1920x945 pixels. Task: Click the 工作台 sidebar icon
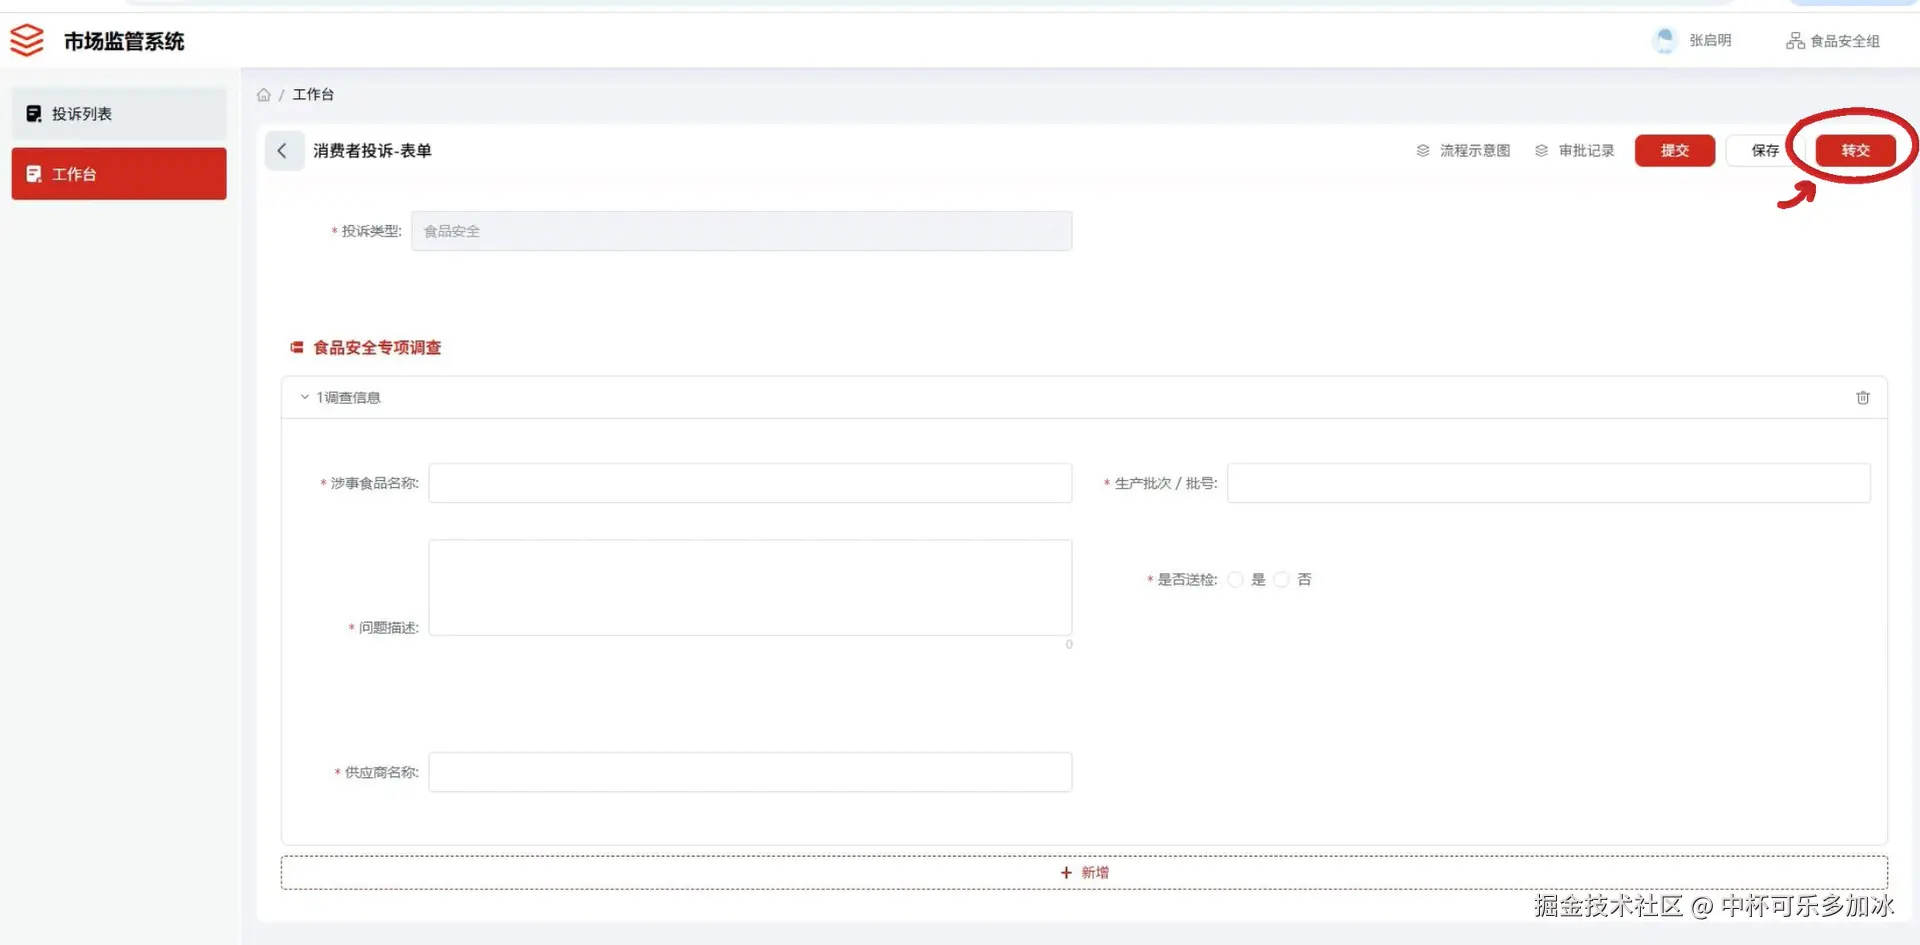tap(34, 174)
